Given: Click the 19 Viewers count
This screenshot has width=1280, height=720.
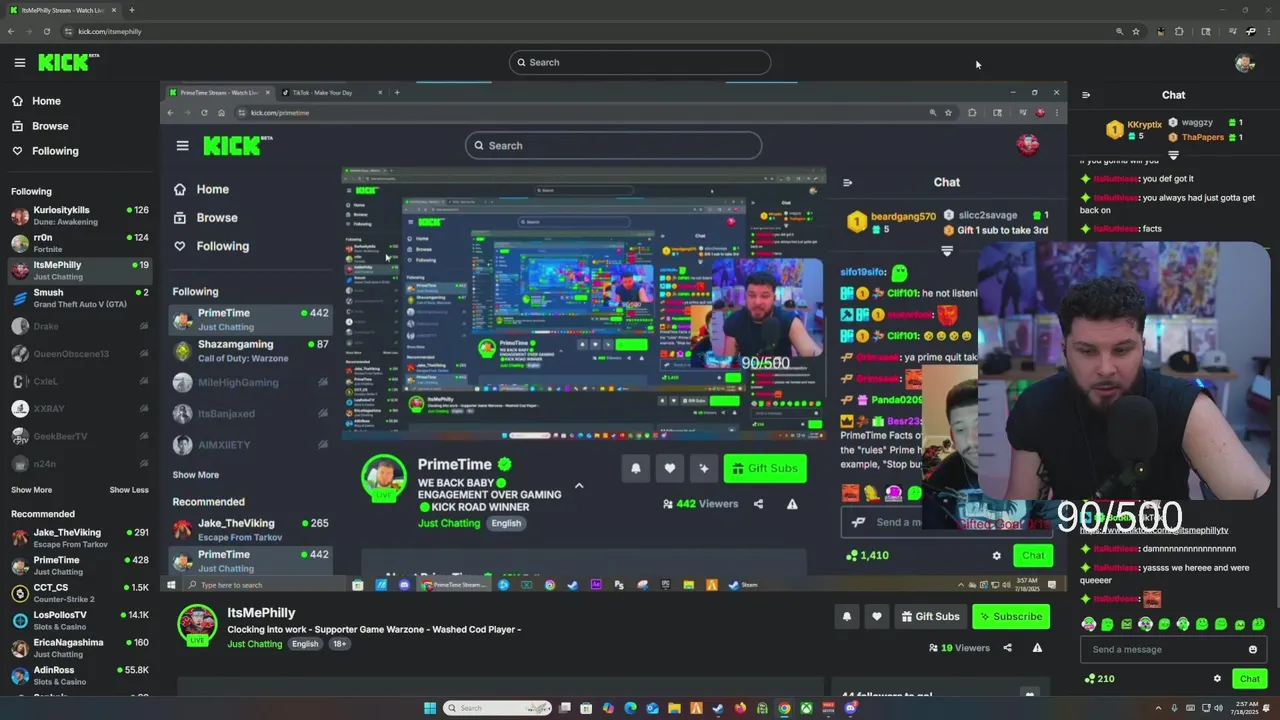Looking at the screenshot, I should click(x=959, y=648).
